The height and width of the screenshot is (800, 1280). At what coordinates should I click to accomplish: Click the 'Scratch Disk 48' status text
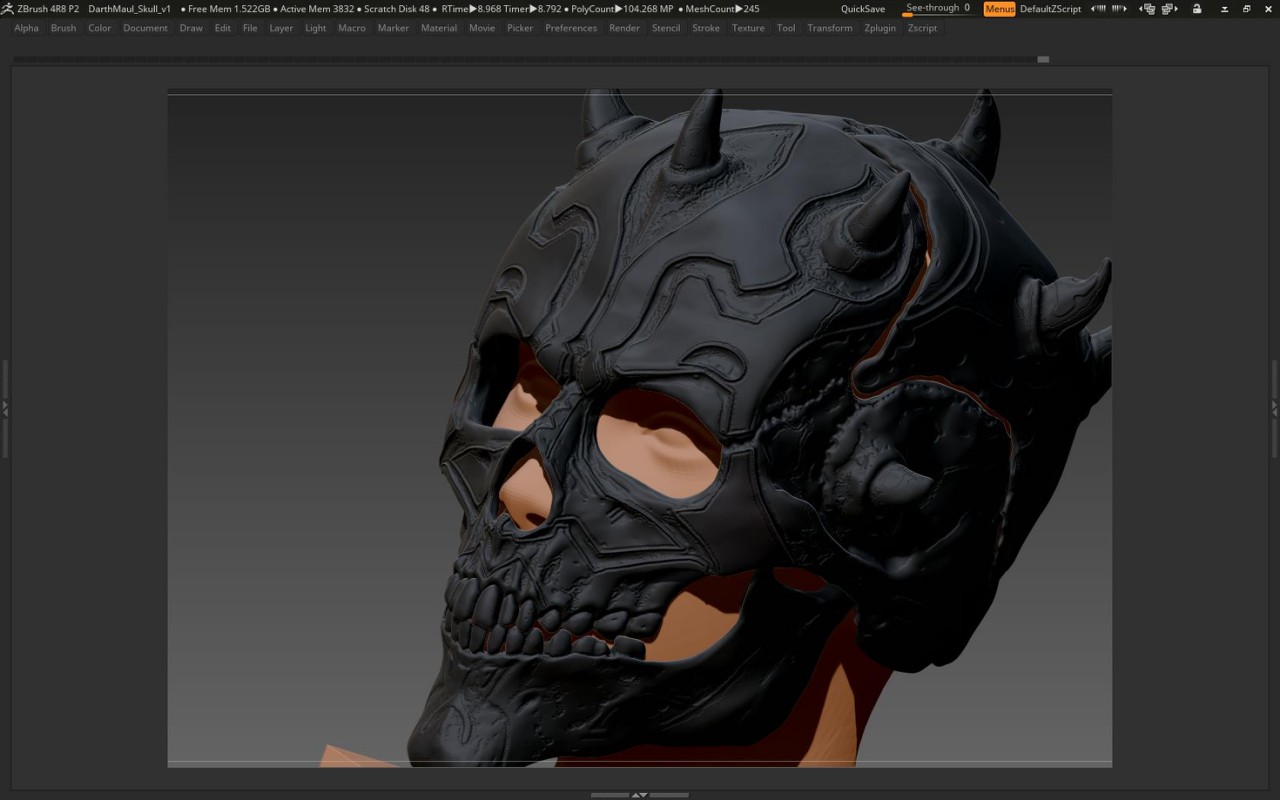pos(397,9)
